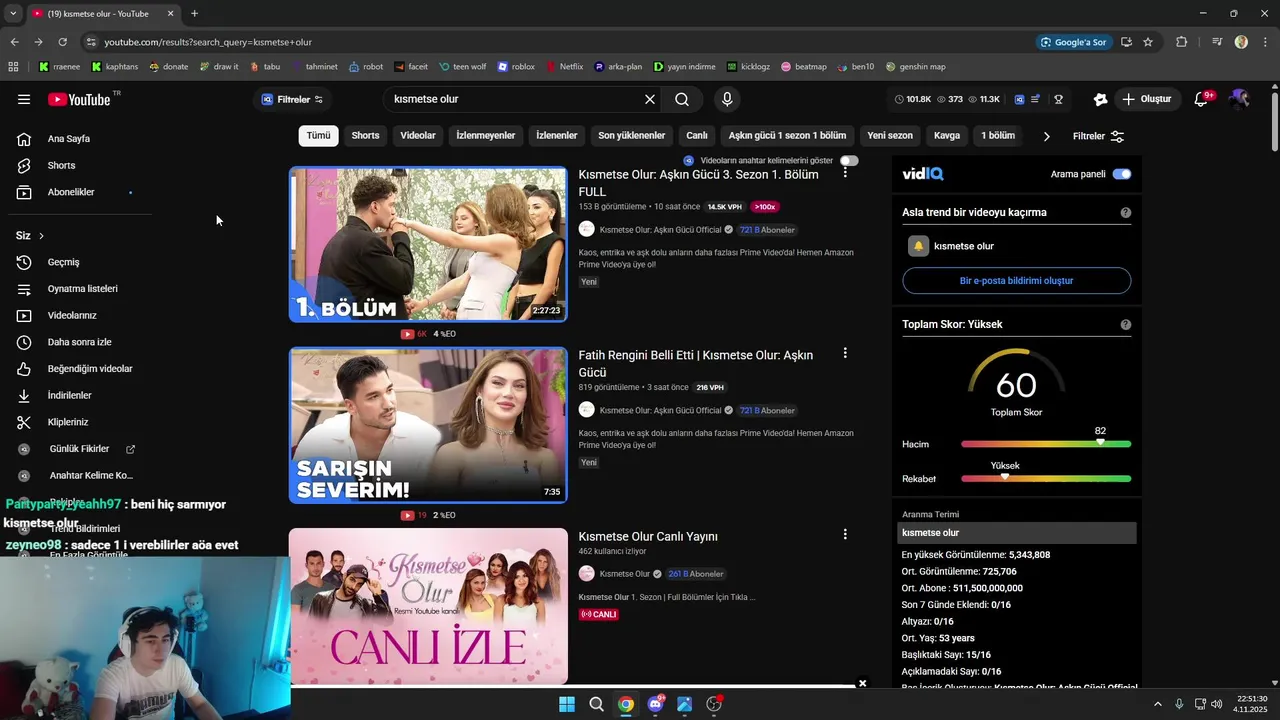Click the vidIQ blue logo icon in header

click(x=1019, y=99)
